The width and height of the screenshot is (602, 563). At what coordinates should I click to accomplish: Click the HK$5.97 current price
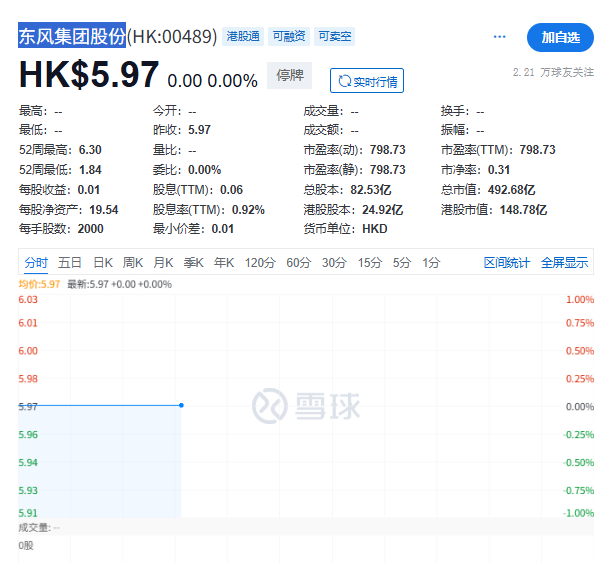point(89,75)
